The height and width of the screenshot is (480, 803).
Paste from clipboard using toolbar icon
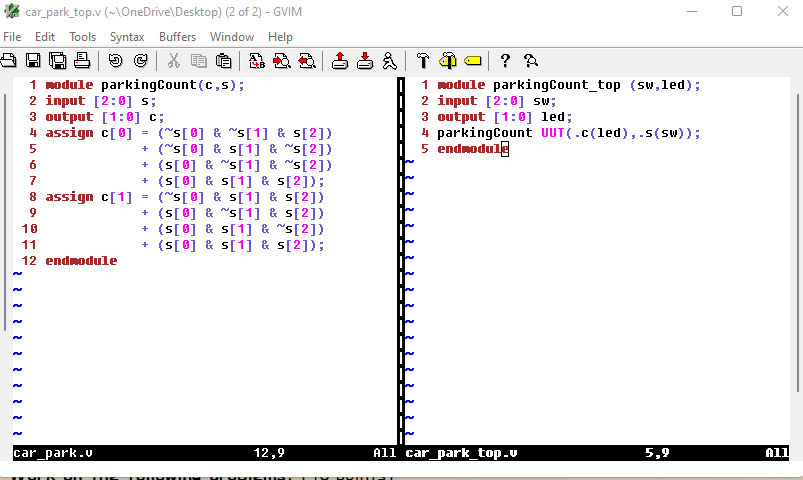click(x=223, y=61)
